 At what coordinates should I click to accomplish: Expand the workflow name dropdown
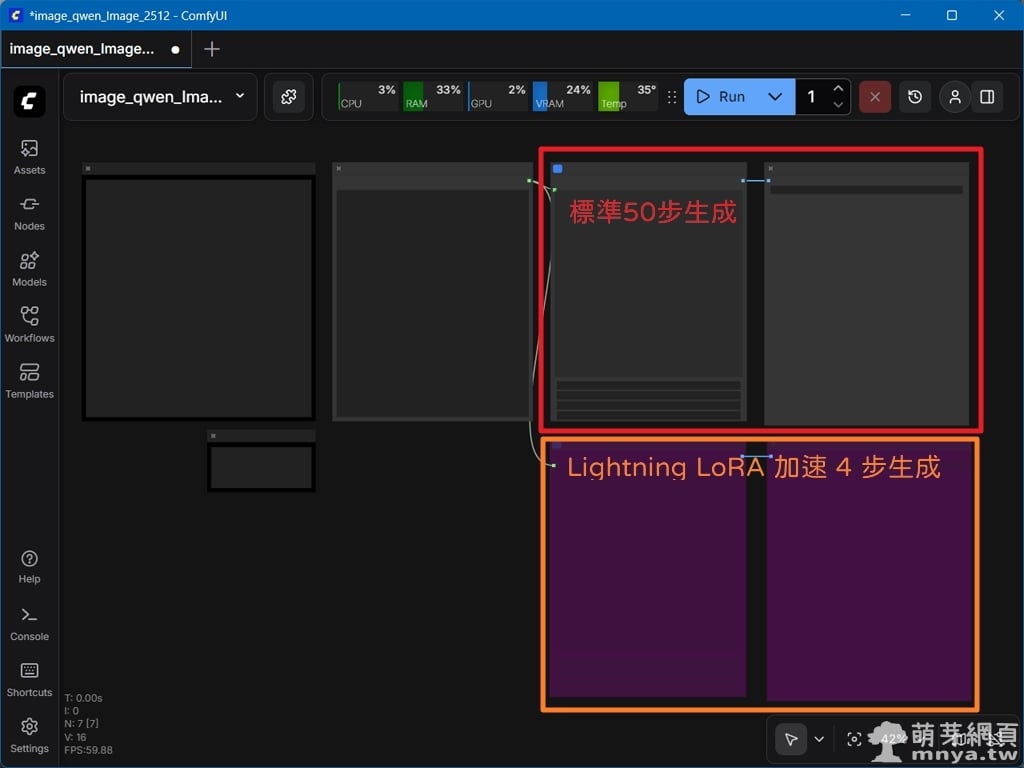(239, 96)
